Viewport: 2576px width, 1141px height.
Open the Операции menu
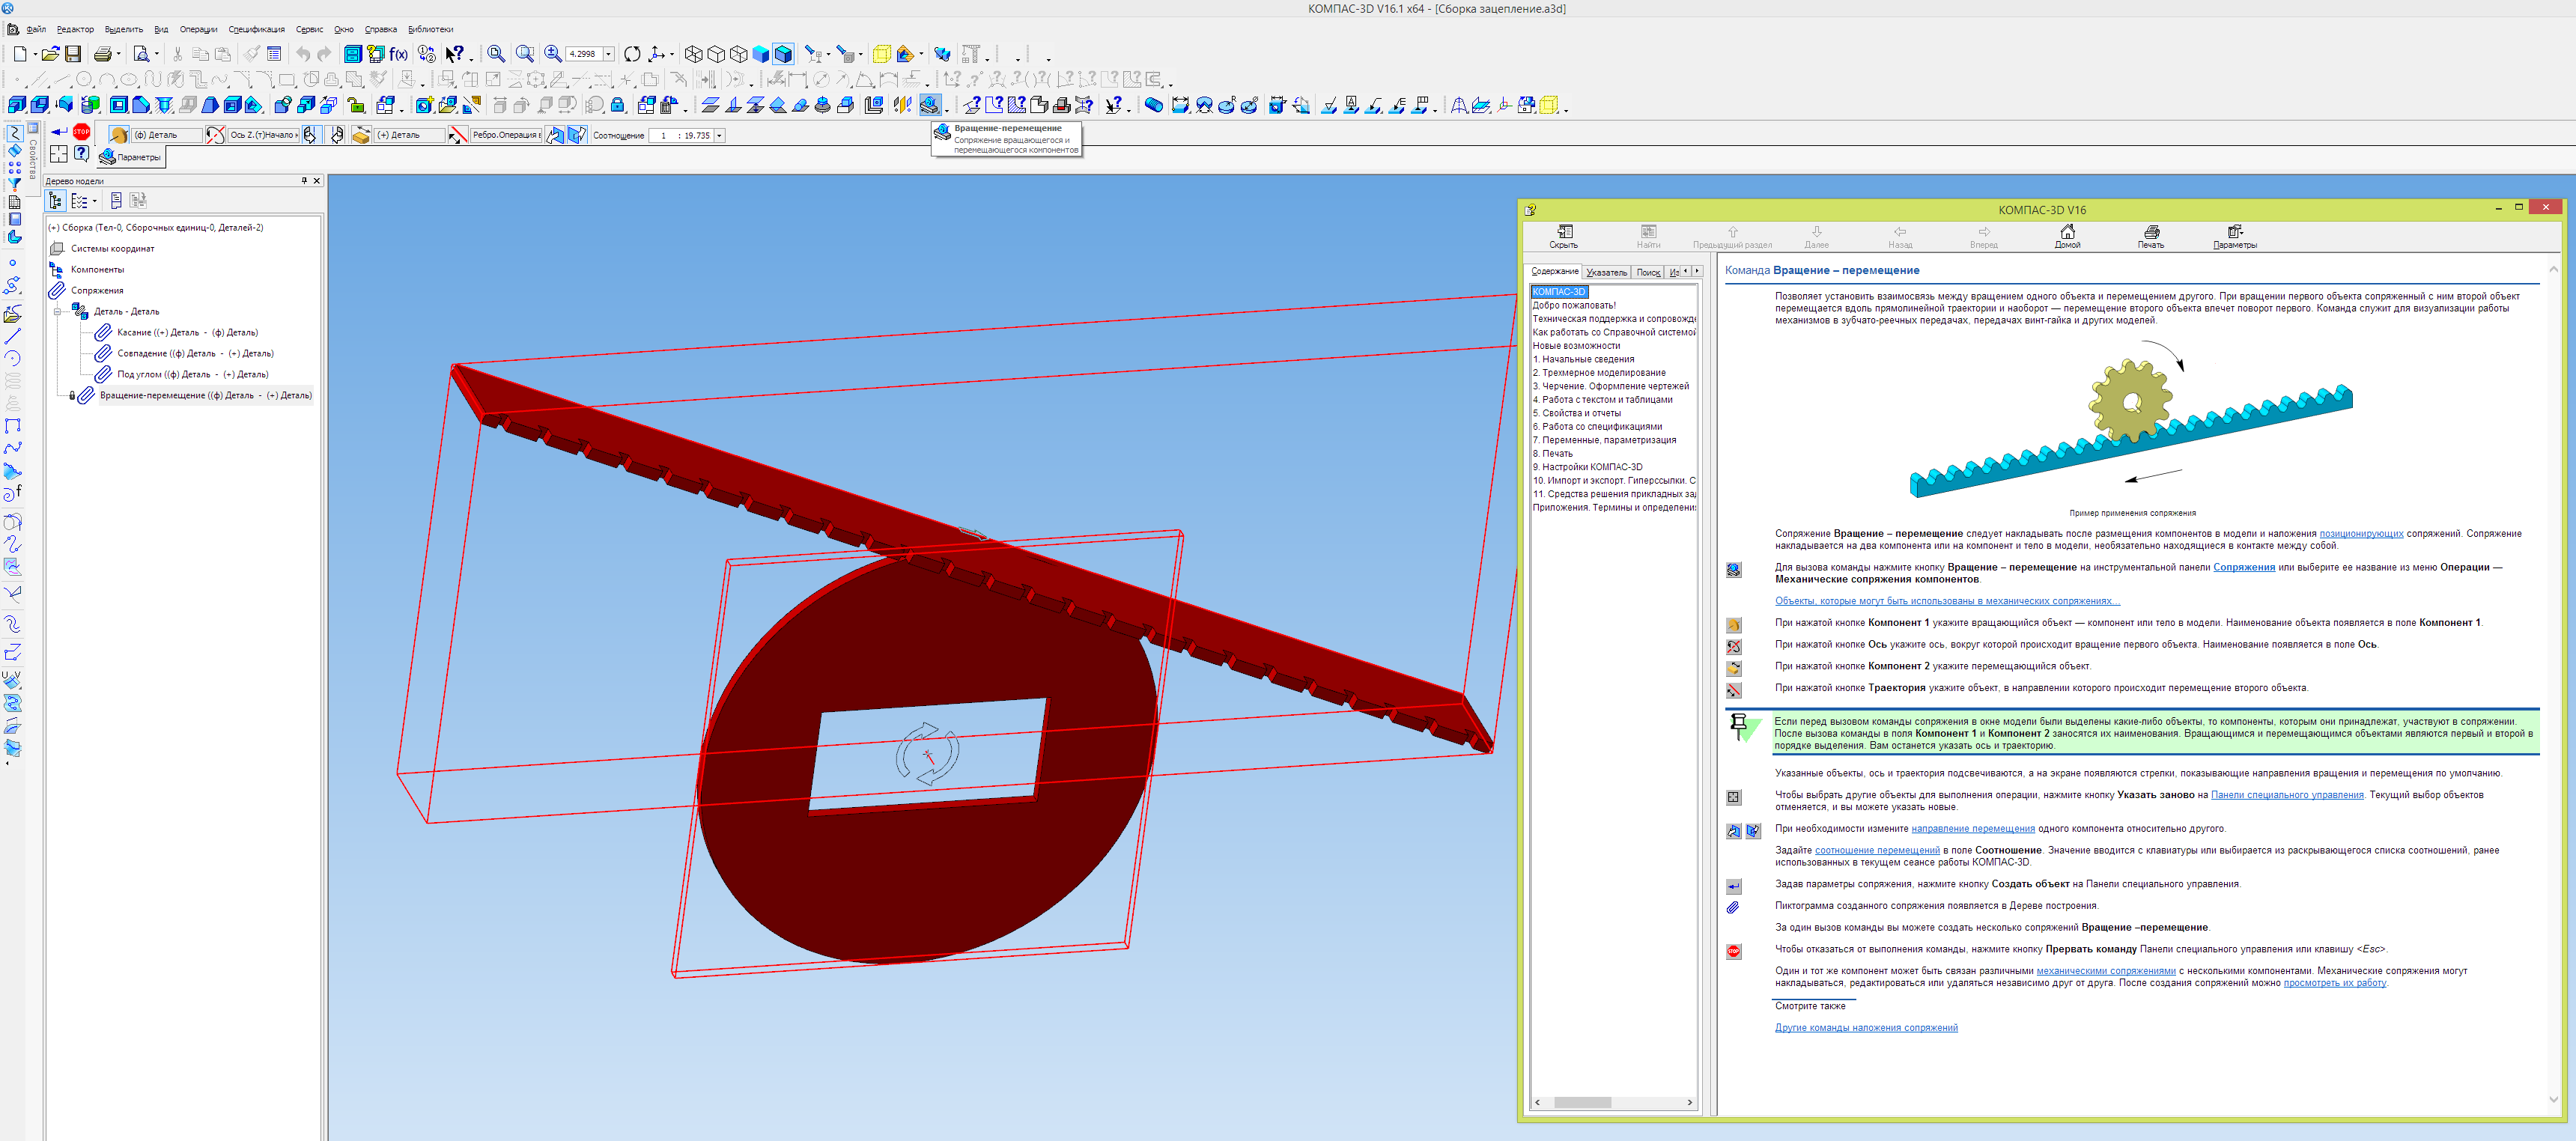198,29
